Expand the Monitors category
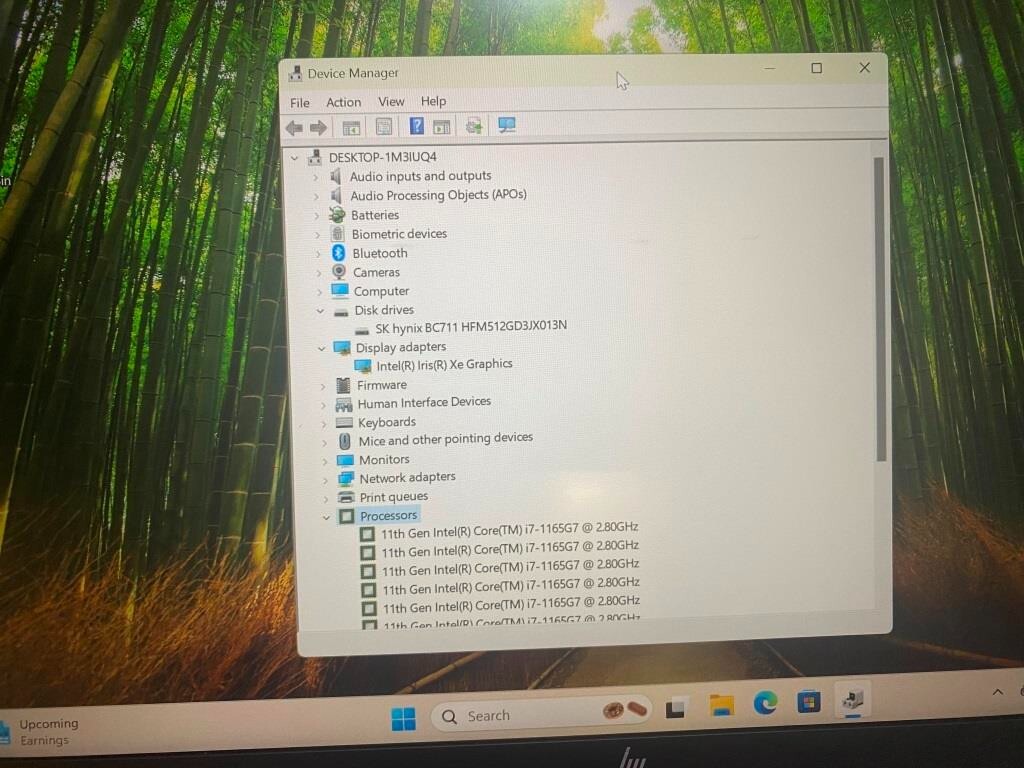This screenshot has width=1024, height=768. [325, 461]
